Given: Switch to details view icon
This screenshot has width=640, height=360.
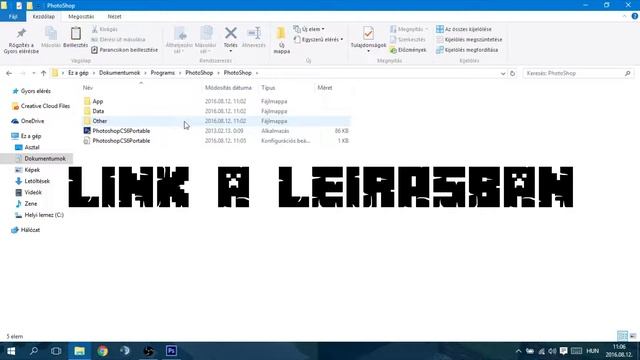Looking at the screenshot, I should [622, 336].
